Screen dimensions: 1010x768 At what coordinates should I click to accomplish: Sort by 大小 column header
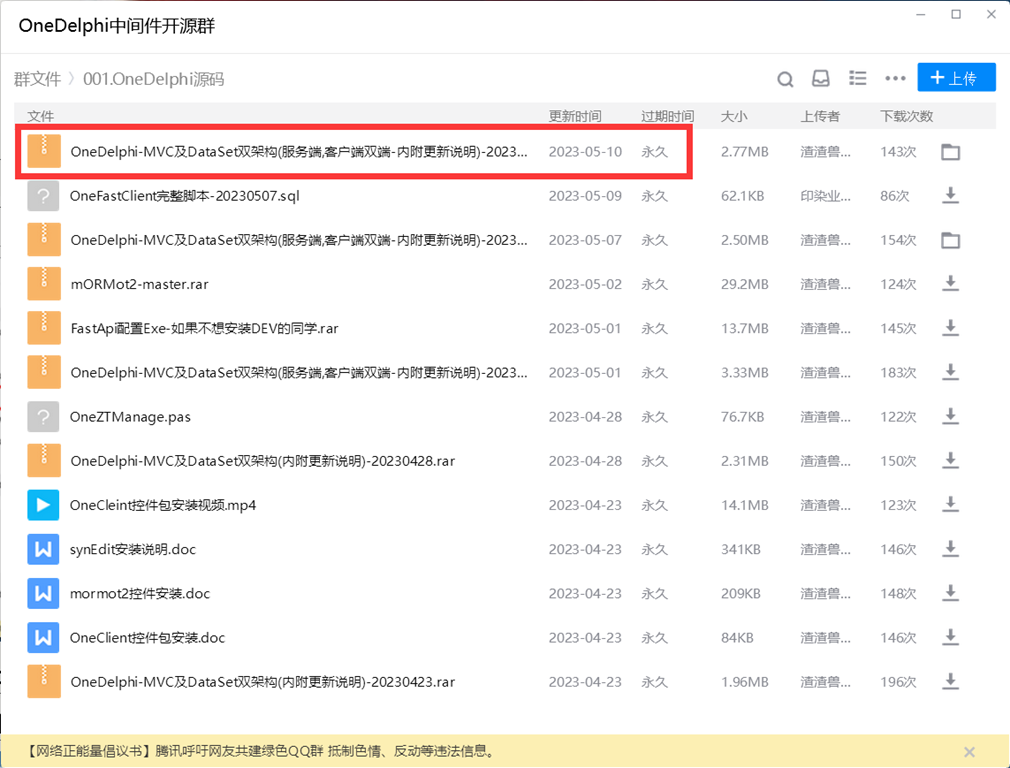734,116
